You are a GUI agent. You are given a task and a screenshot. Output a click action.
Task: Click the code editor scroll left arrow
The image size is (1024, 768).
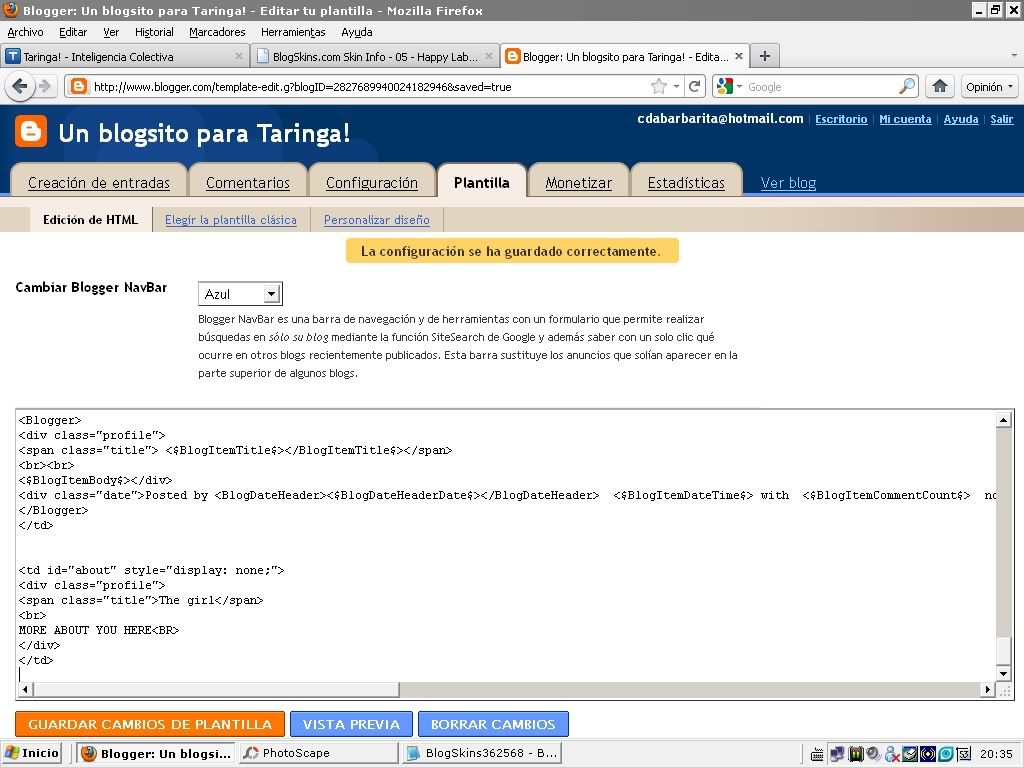[x=25, y=690]
